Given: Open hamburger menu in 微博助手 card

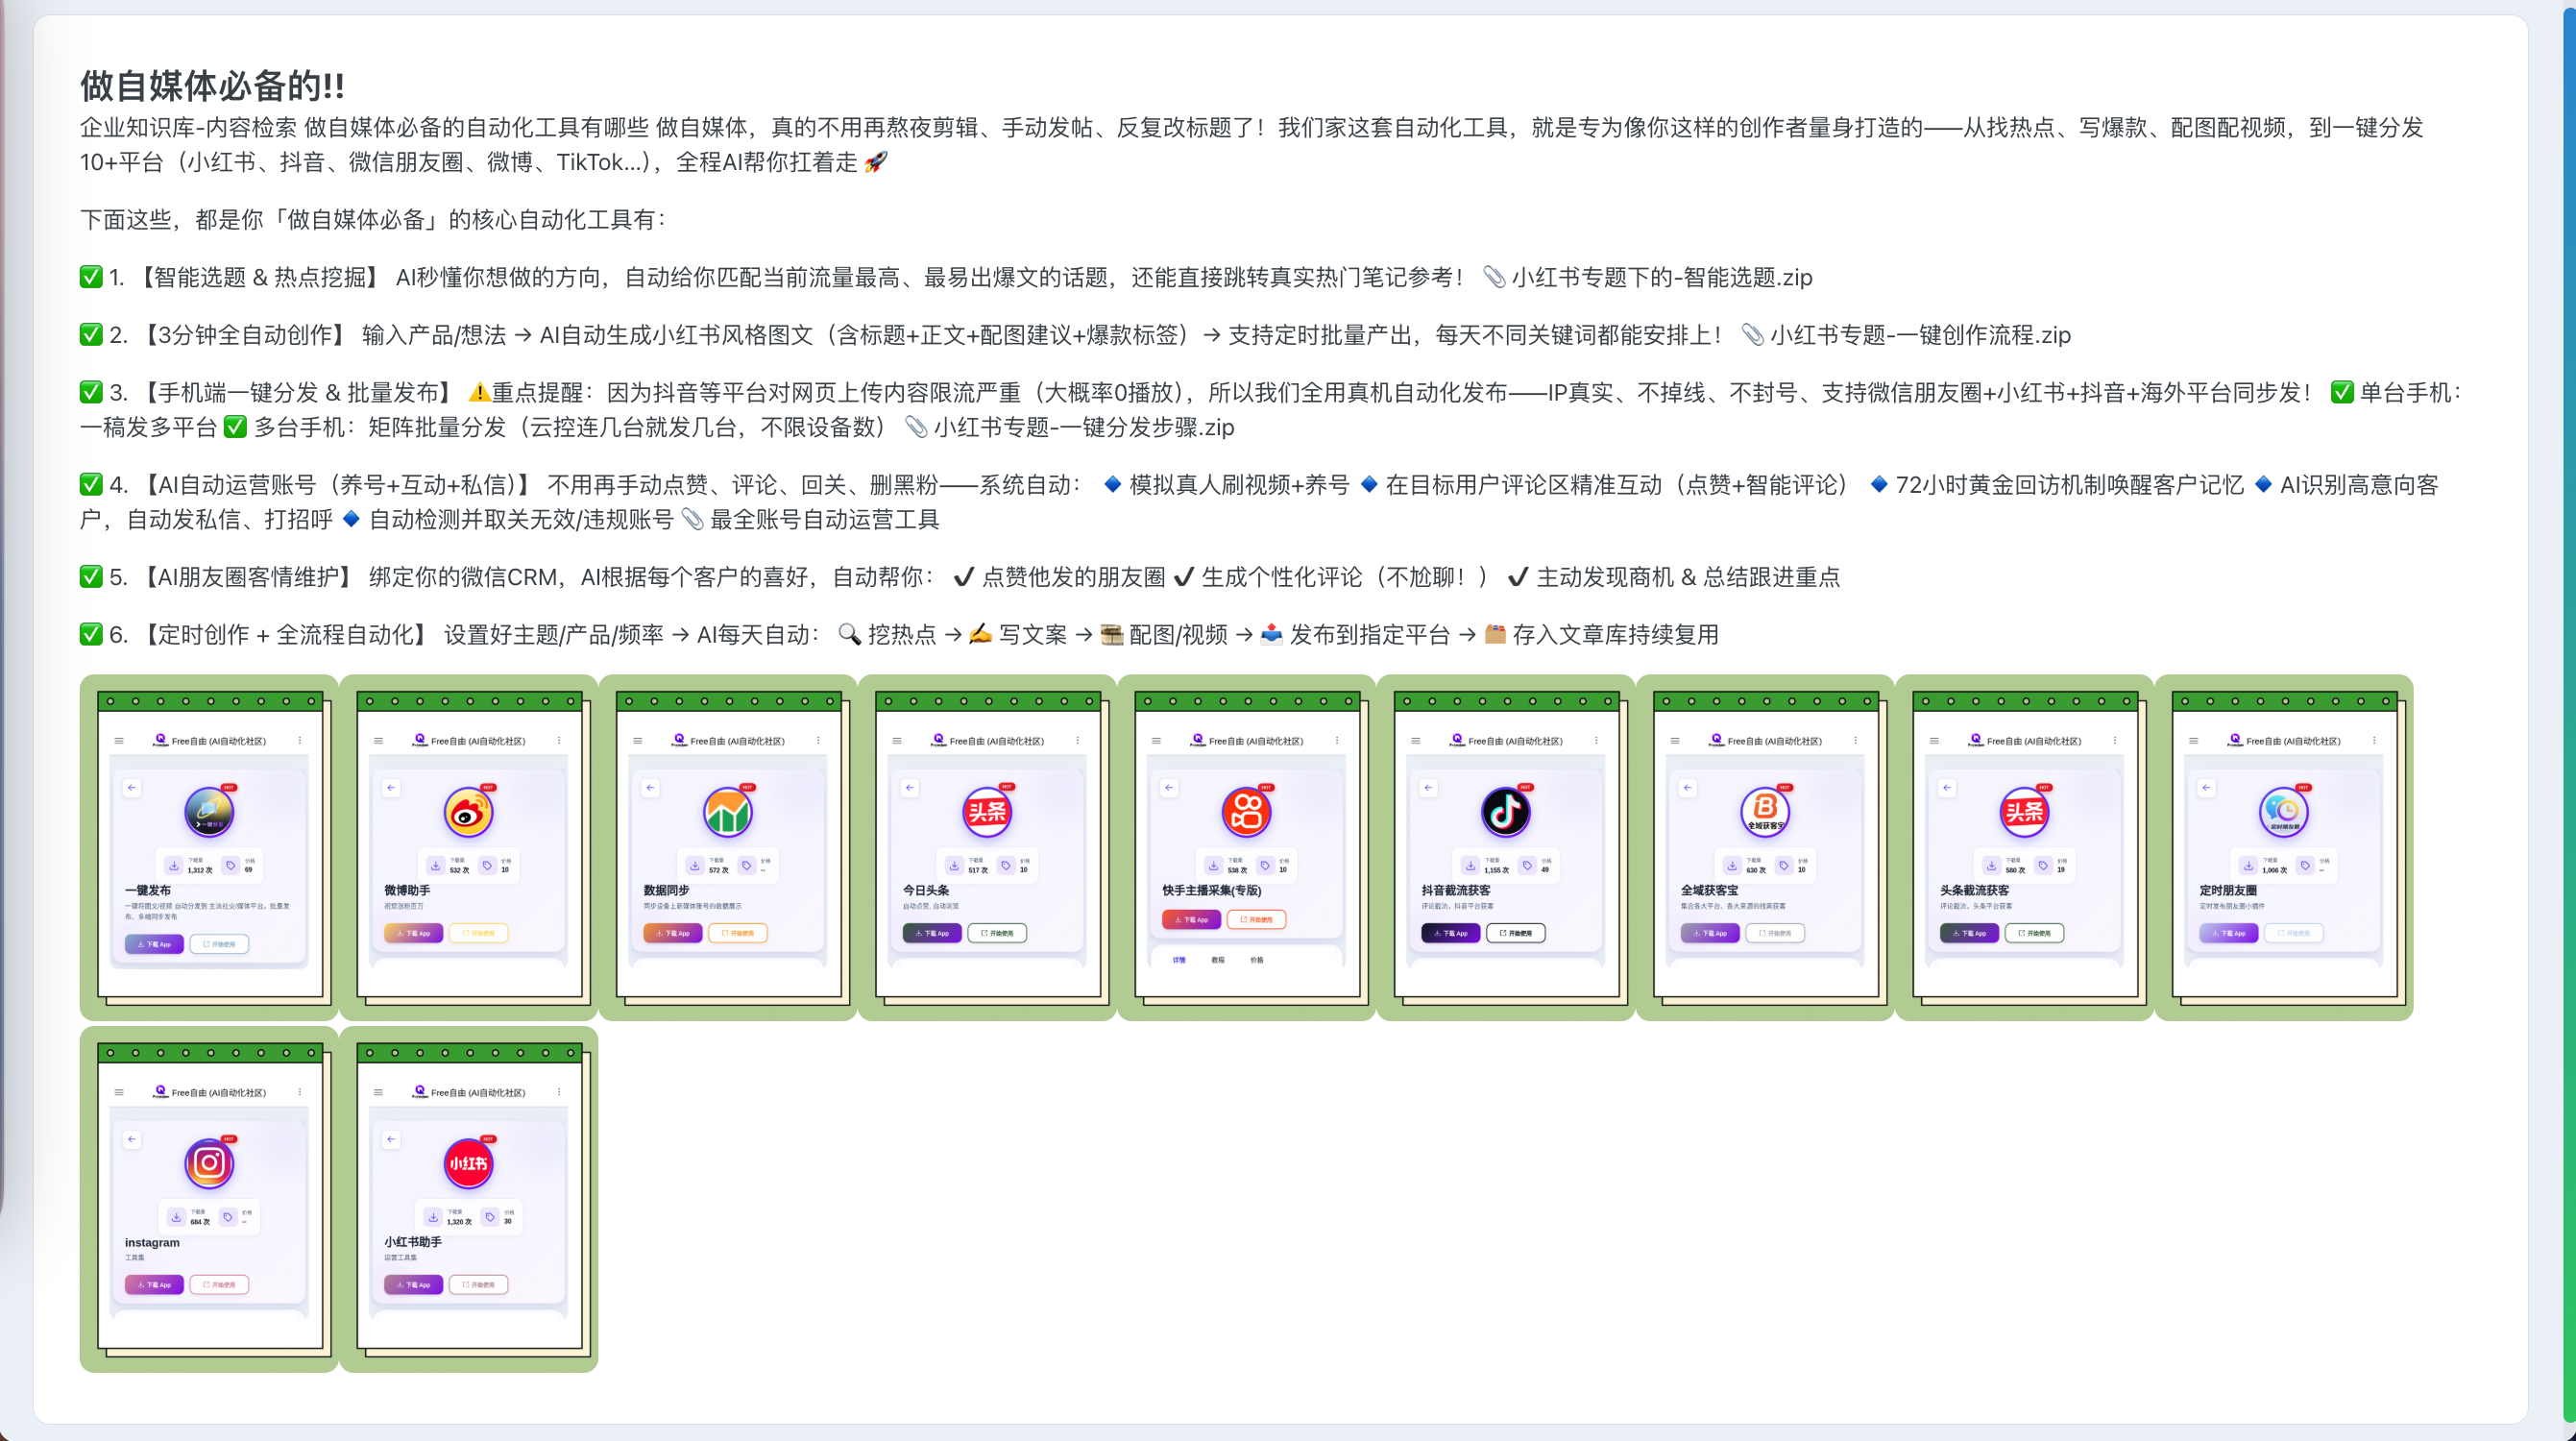Looking at the screenshot, I should [378, 741].
